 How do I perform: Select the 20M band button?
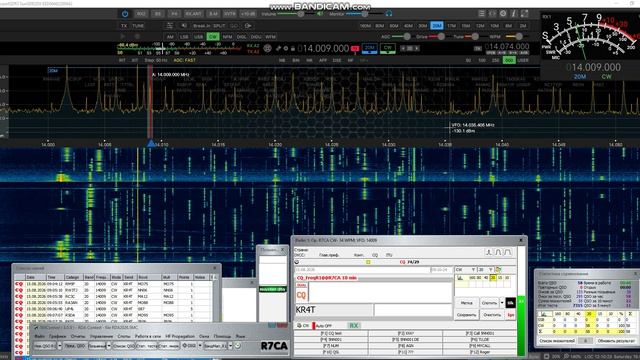437,26
